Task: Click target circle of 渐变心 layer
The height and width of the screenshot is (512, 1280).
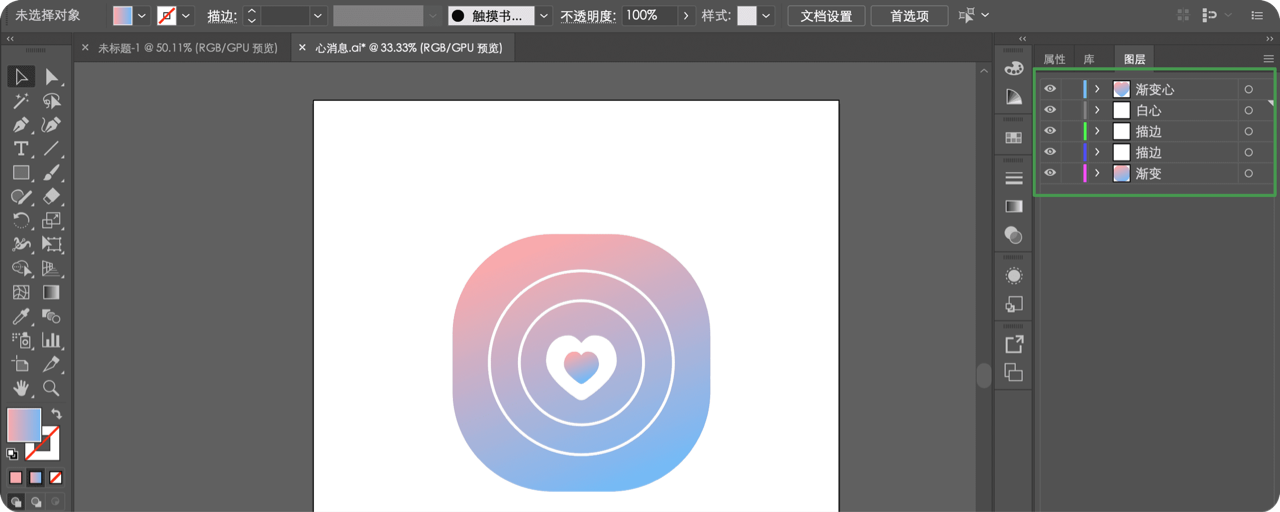Action: click(1248, 89)
